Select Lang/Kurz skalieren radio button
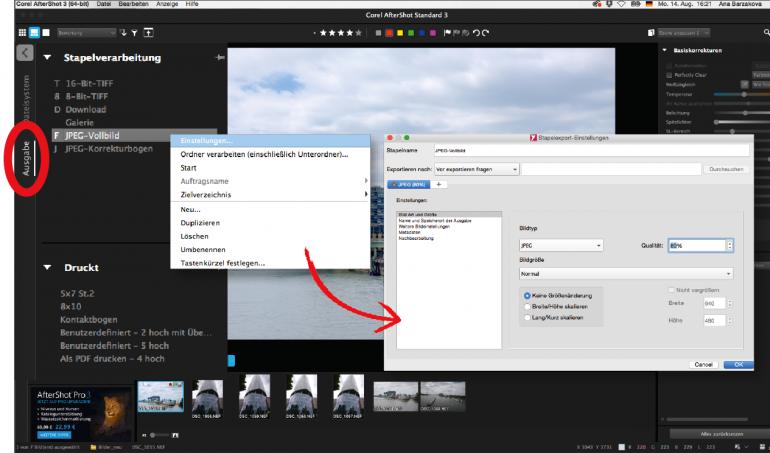 [x=527, y=318]
